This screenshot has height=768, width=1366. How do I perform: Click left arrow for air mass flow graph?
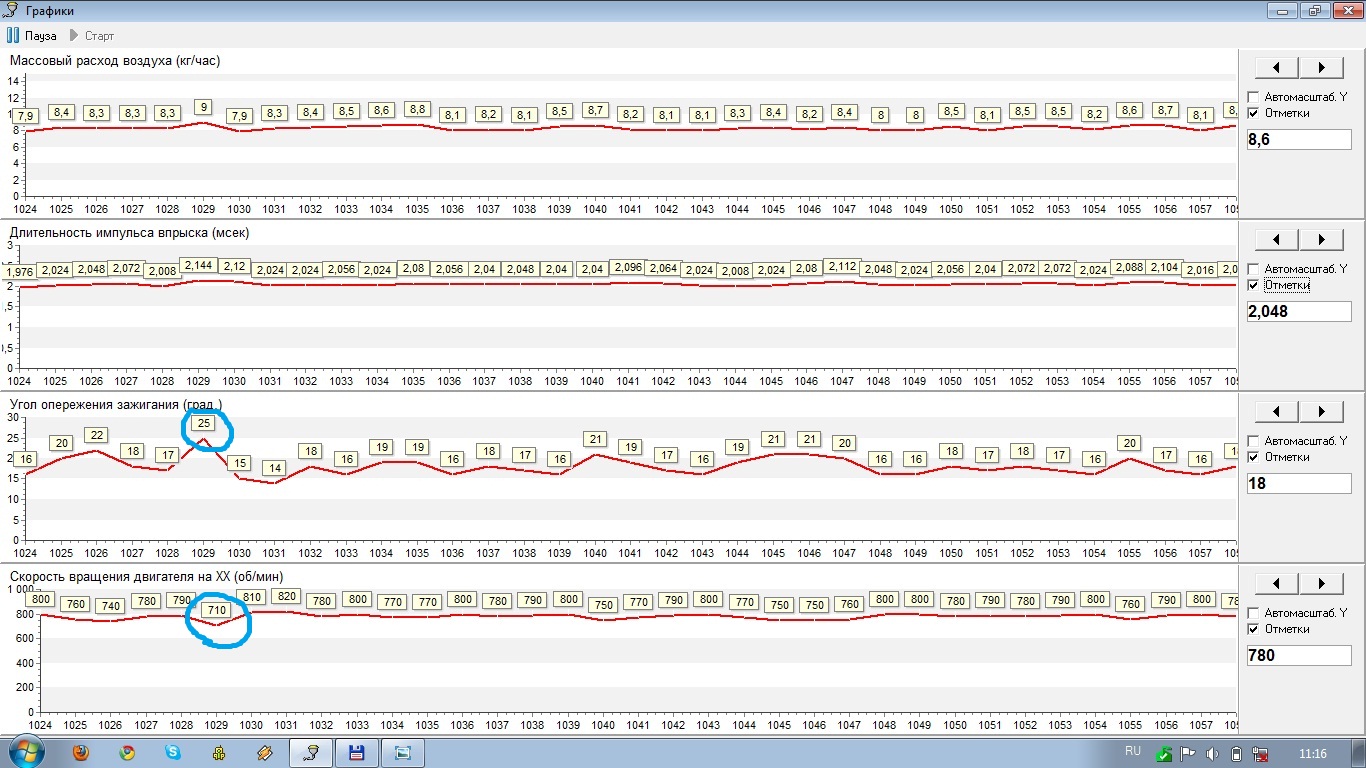(1277, 67)
